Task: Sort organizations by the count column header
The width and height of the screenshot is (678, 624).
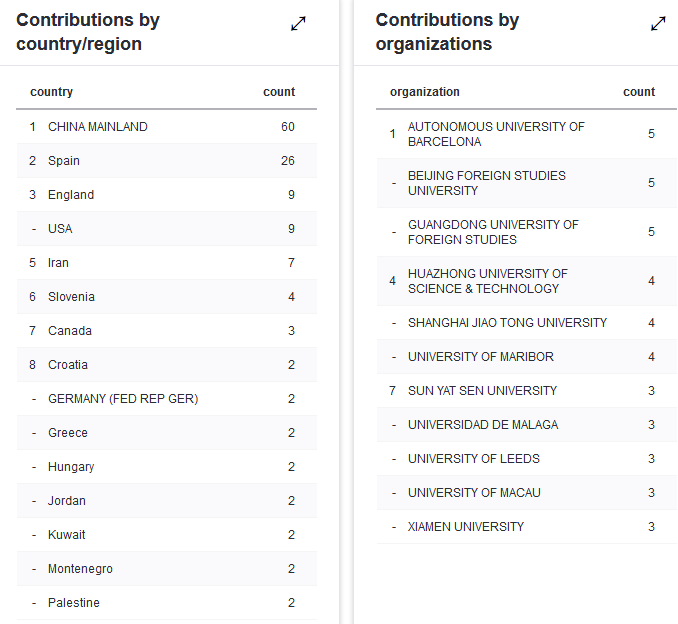Action: point(639,92)
